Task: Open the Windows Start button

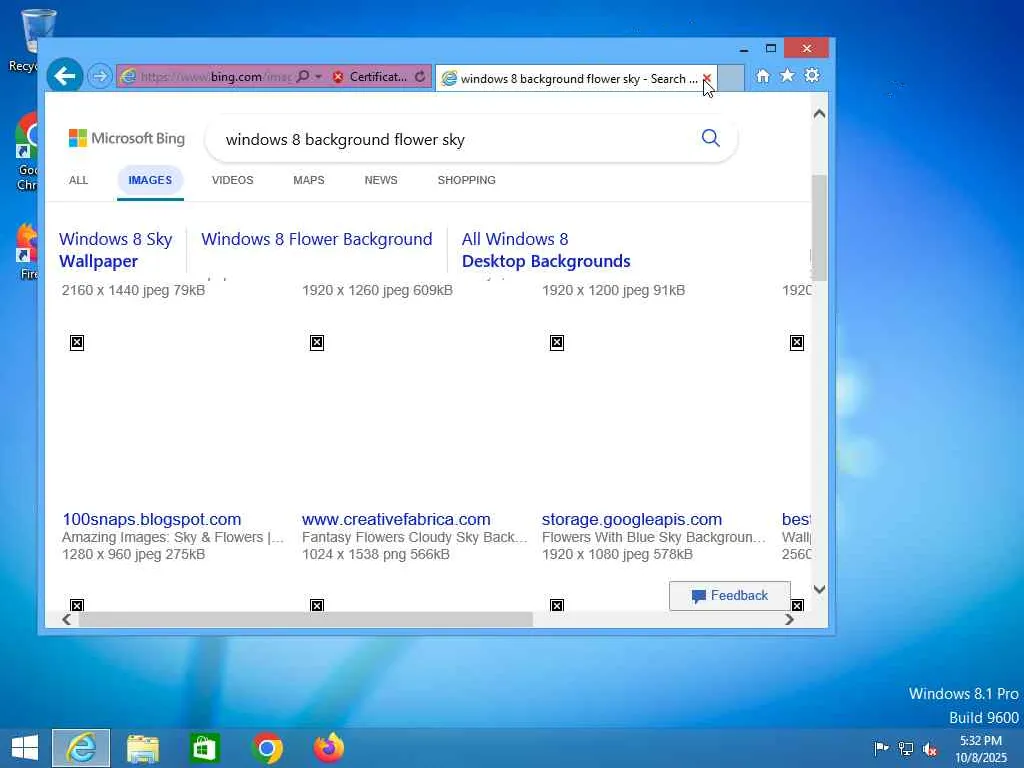Action: point(25,748)
